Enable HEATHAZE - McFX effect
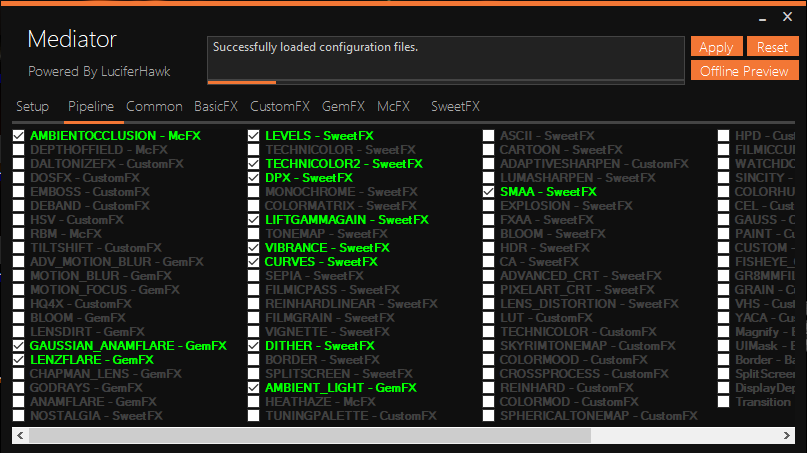Image resolution: width=807 pixels, height=453 pixels. 253,401
